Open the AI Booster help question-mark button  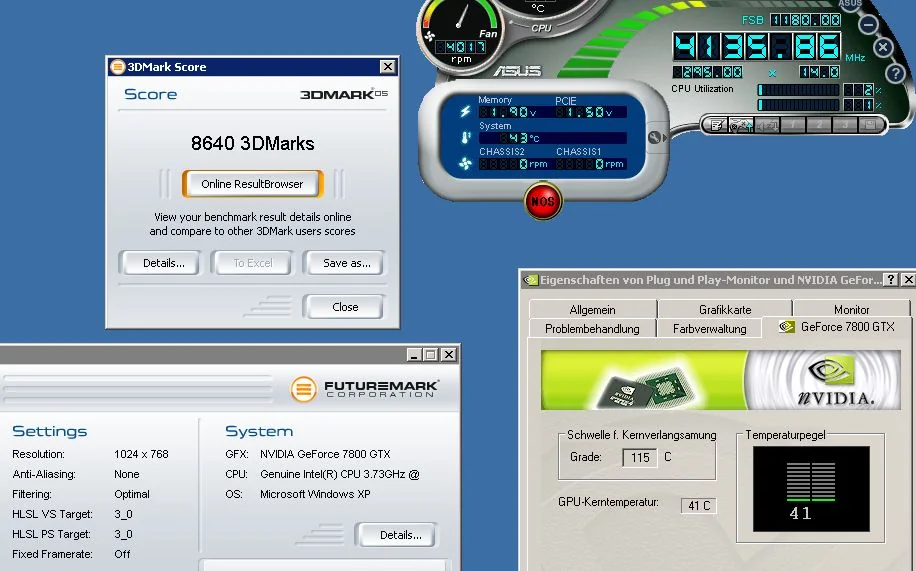tap(894, 73)
